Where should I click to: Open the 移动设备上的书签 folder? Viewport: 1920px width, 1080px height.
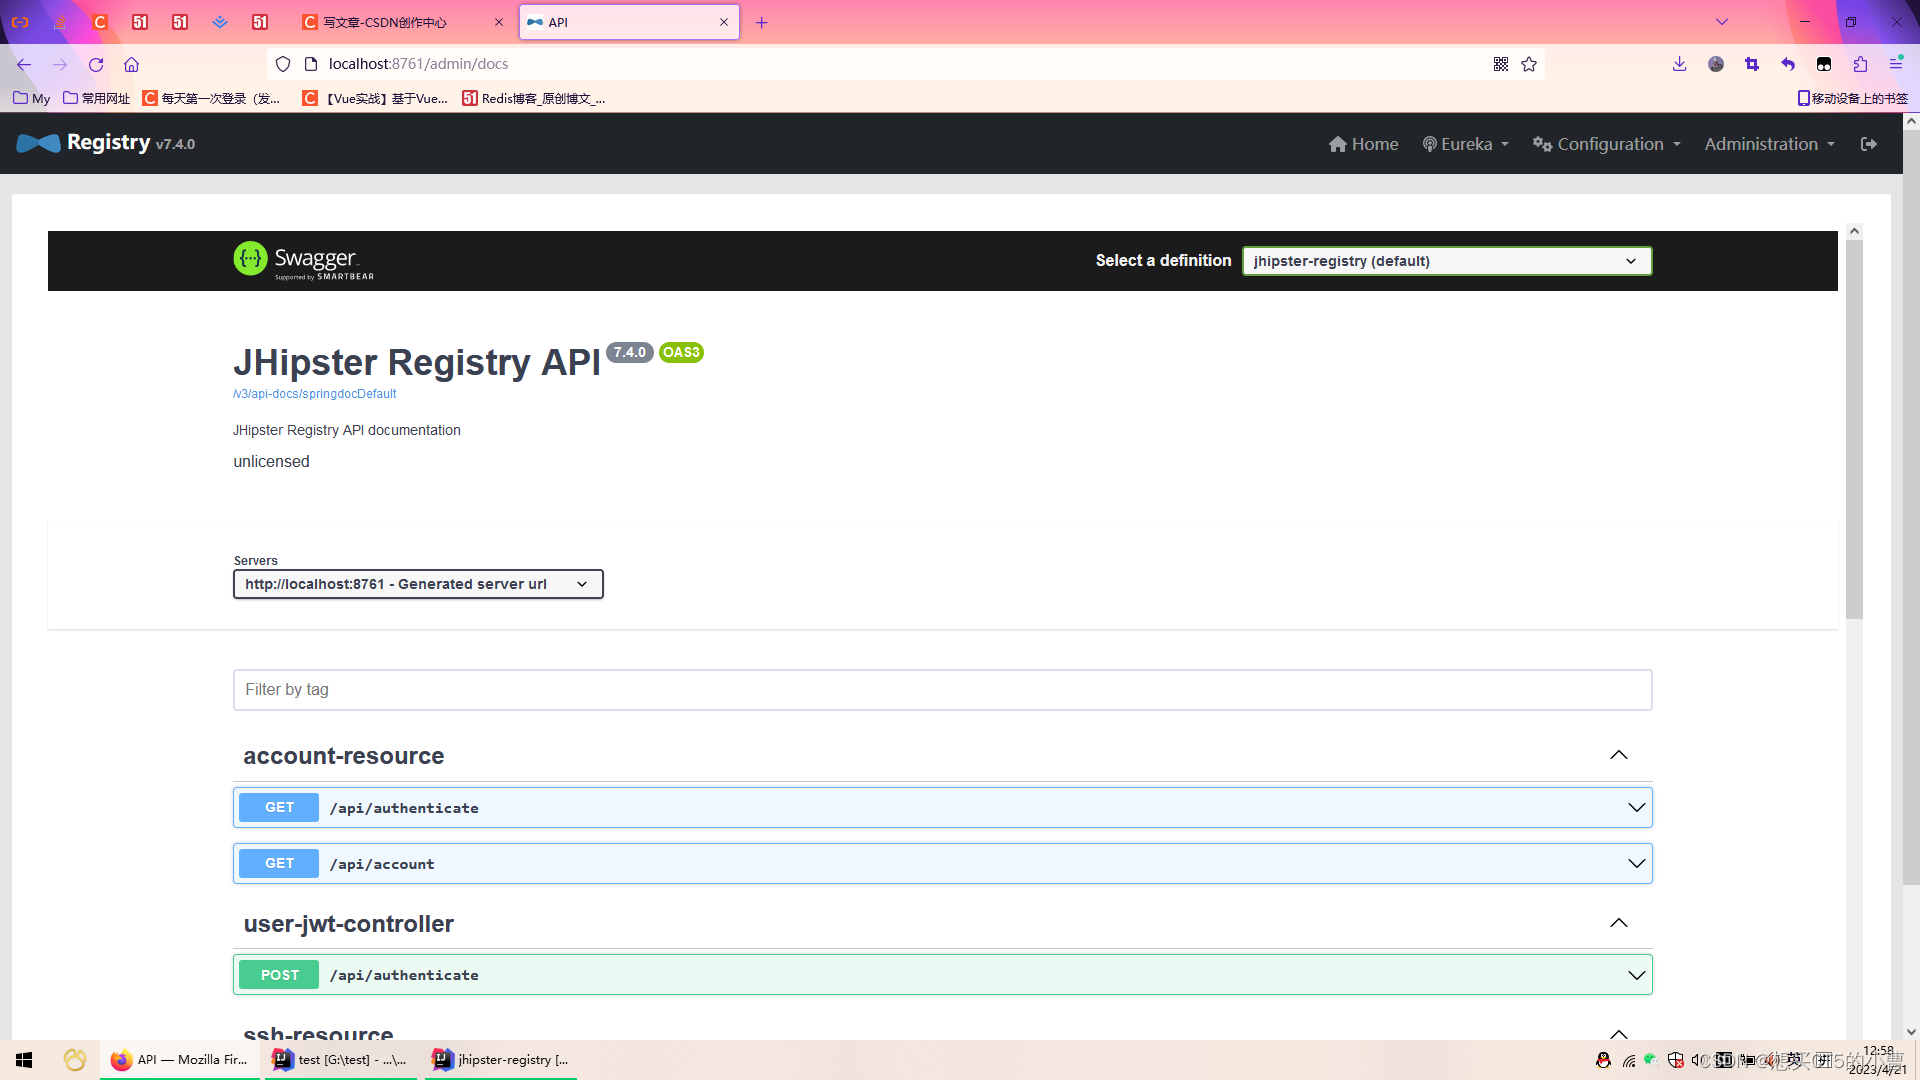tap(1852, 98)
